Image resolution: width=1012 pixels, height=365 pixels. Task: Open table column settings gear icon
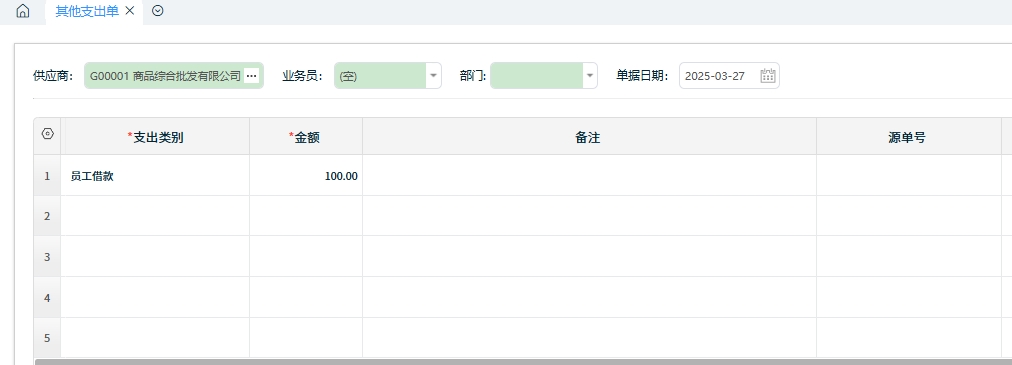(47, 134)
